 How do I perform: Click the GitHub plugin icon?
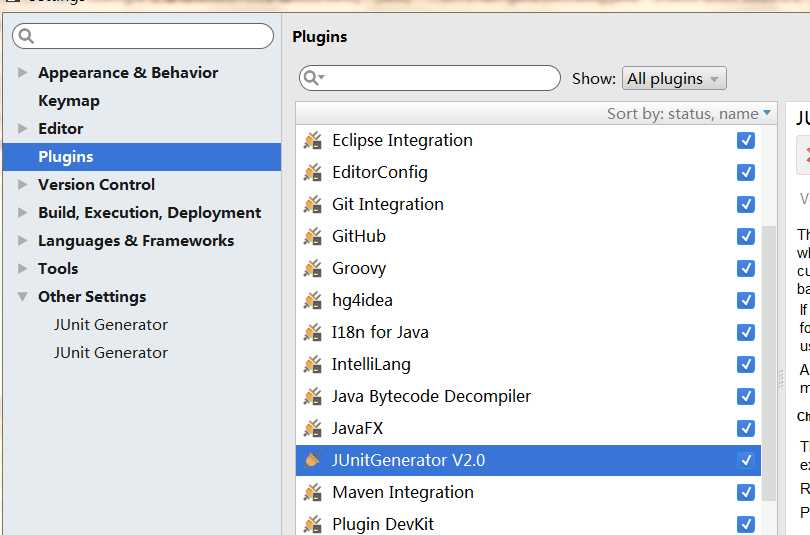313,237
